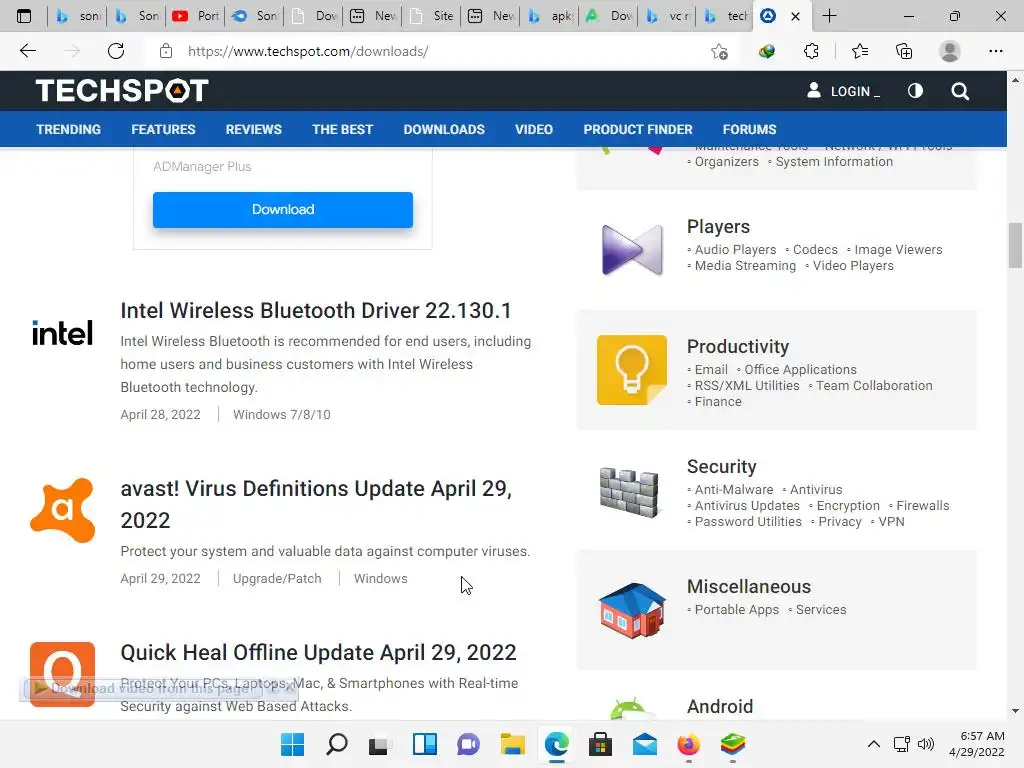Click the Intel logo thumbnail
Screen dimensions: 1024x768
[63, 333]
